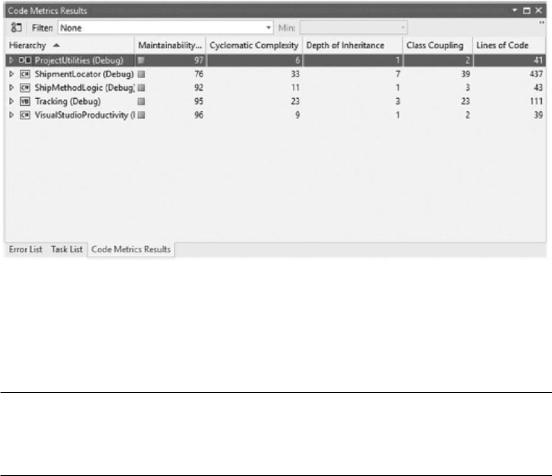Open the window position dropdown arrow
This screenshot has height=476, width=552.
[514, 10]
